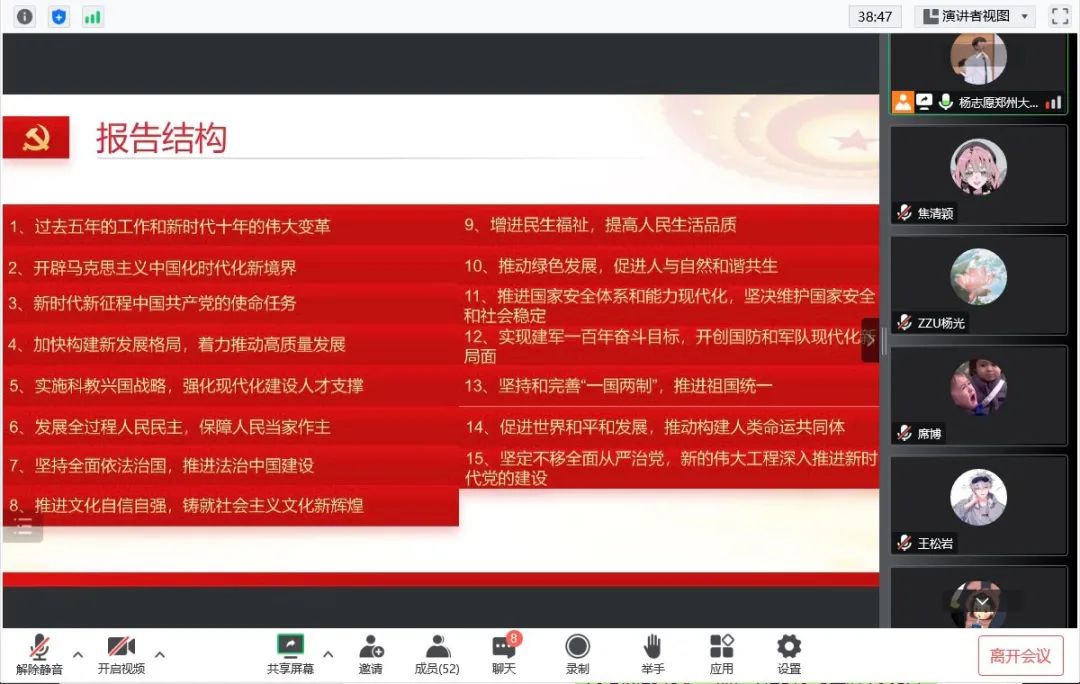This screenshot has height=684, width=1080.
Task: Open the slide list menu icon
Action: [23, 528]
